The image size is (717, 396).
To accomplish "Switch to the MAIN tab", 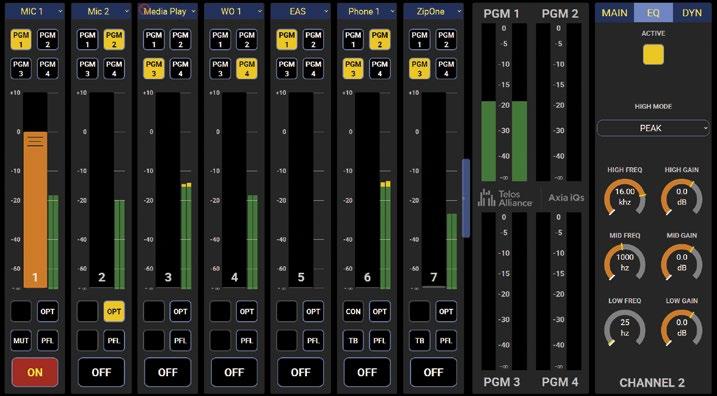I will [x=614, y=13].
